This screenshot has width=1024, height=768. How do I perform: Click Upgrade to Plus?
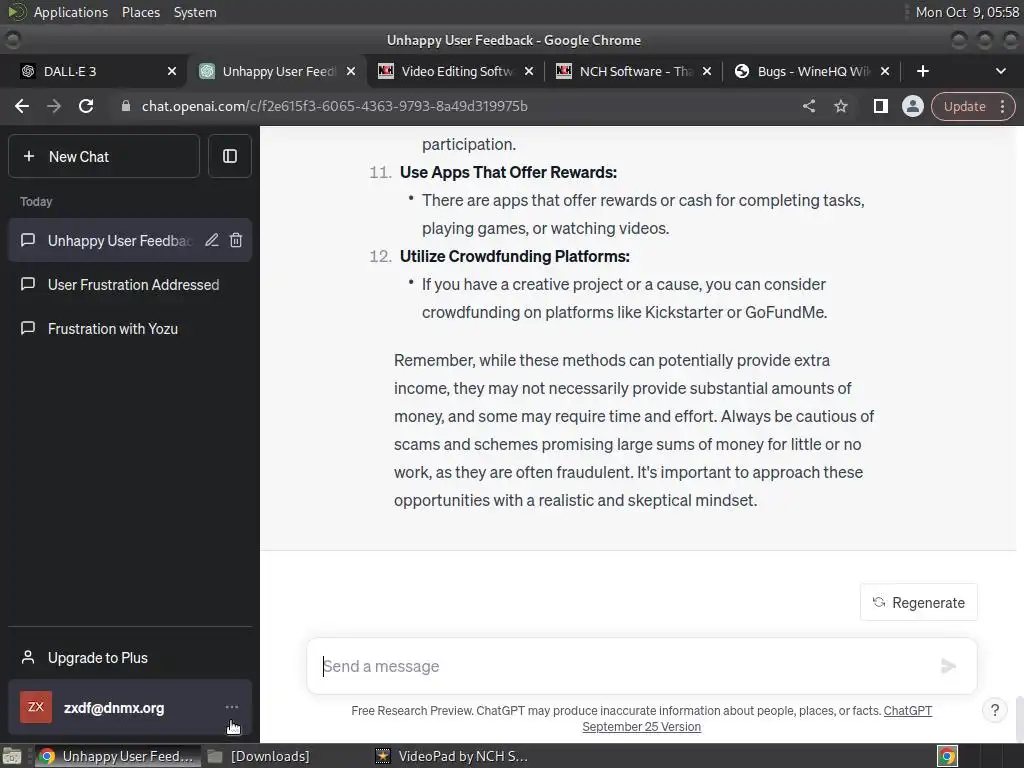coord(130,658)
